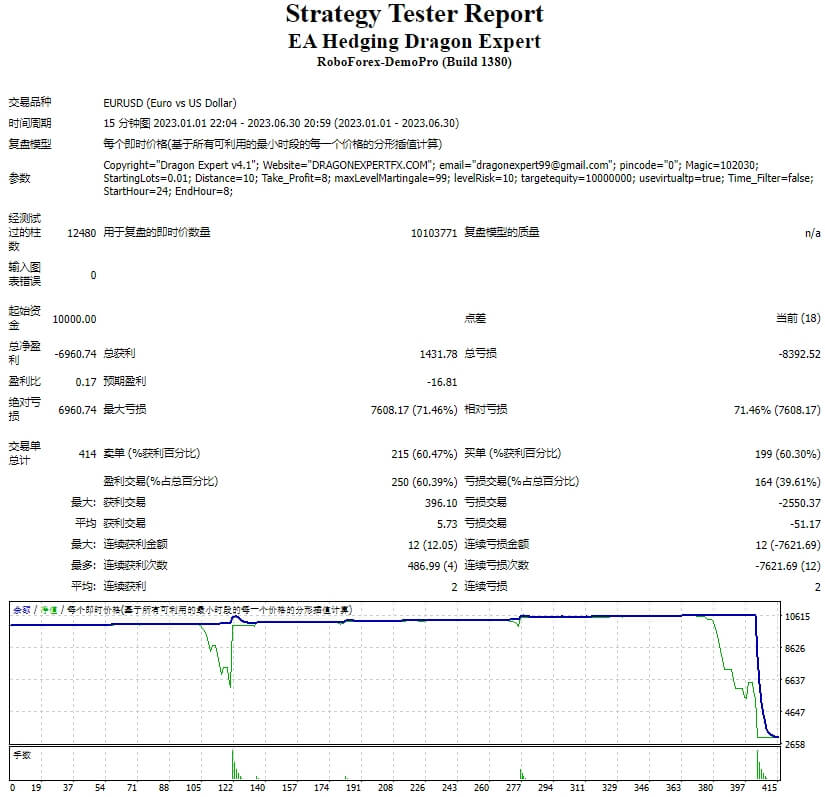
Task: Click maximal consecutive loss -7621.69 (12)
Action: [x=788, y=566]
